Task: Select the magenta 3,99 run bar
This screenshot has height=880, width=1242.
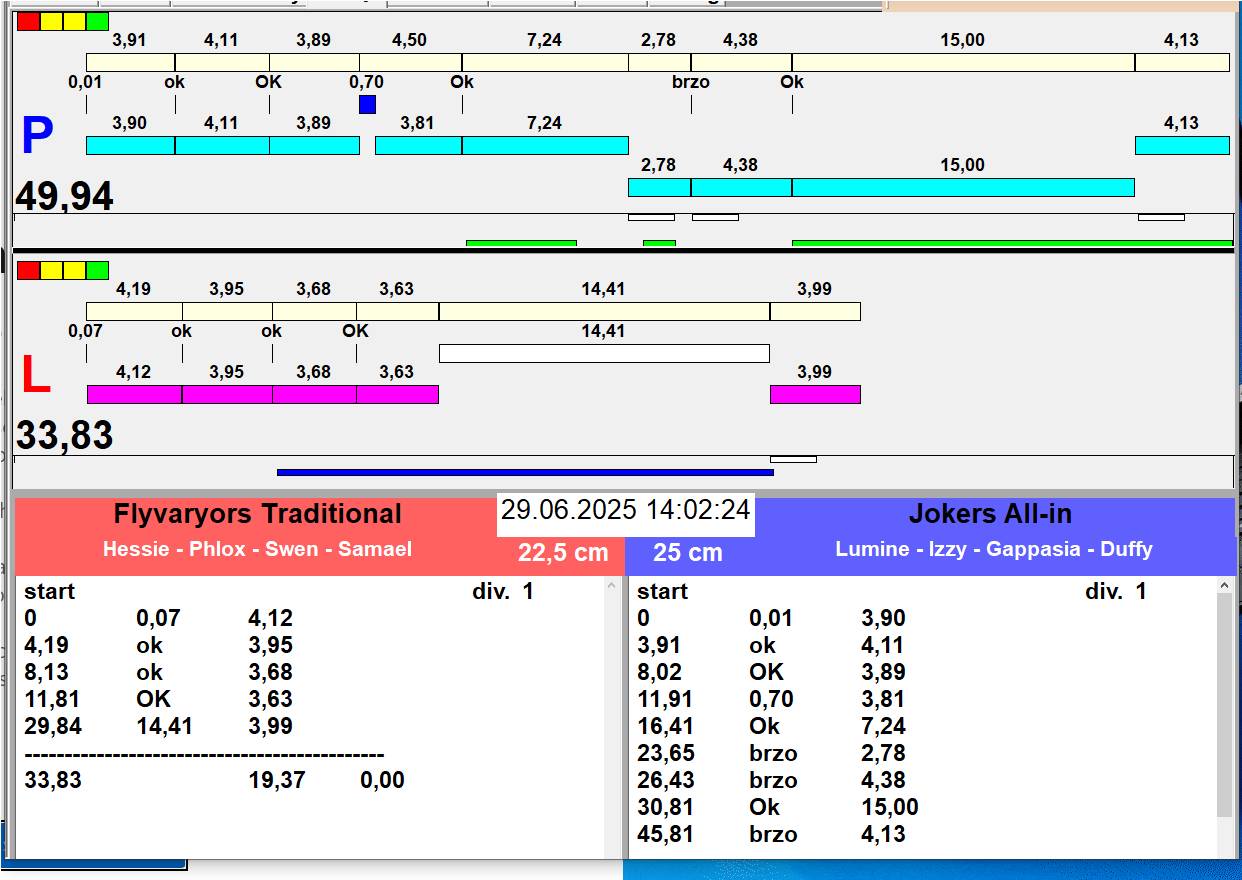Action: pyautogui.click(x=815, y=394)
